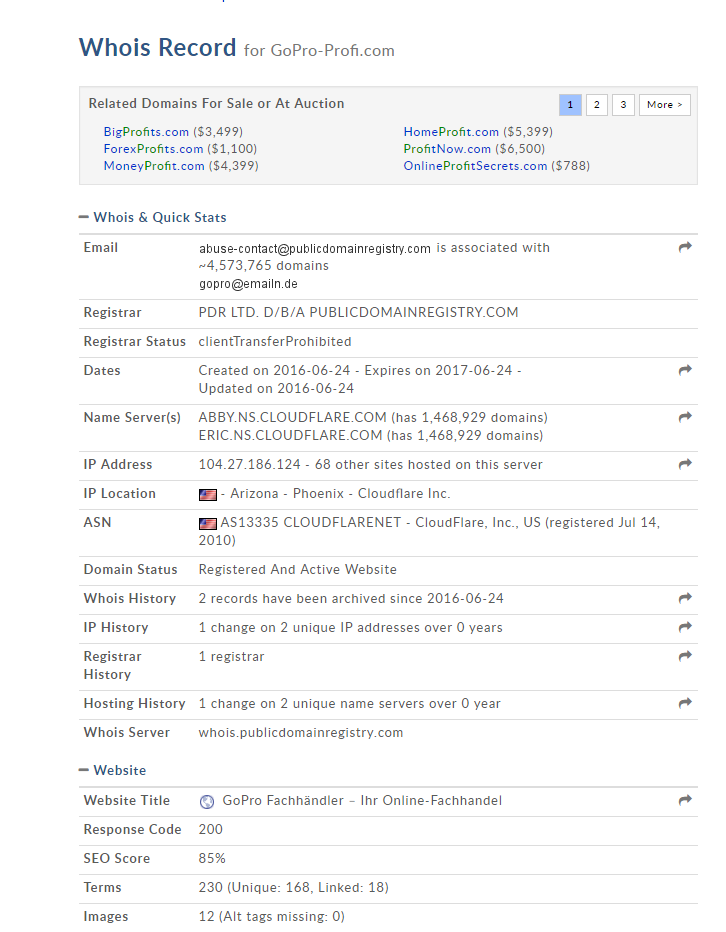The width and height of the screenshot is (726, 932).
Task: Open the BigProfits.com domain link
Action: pyautogui.click(x=146, y=132)
